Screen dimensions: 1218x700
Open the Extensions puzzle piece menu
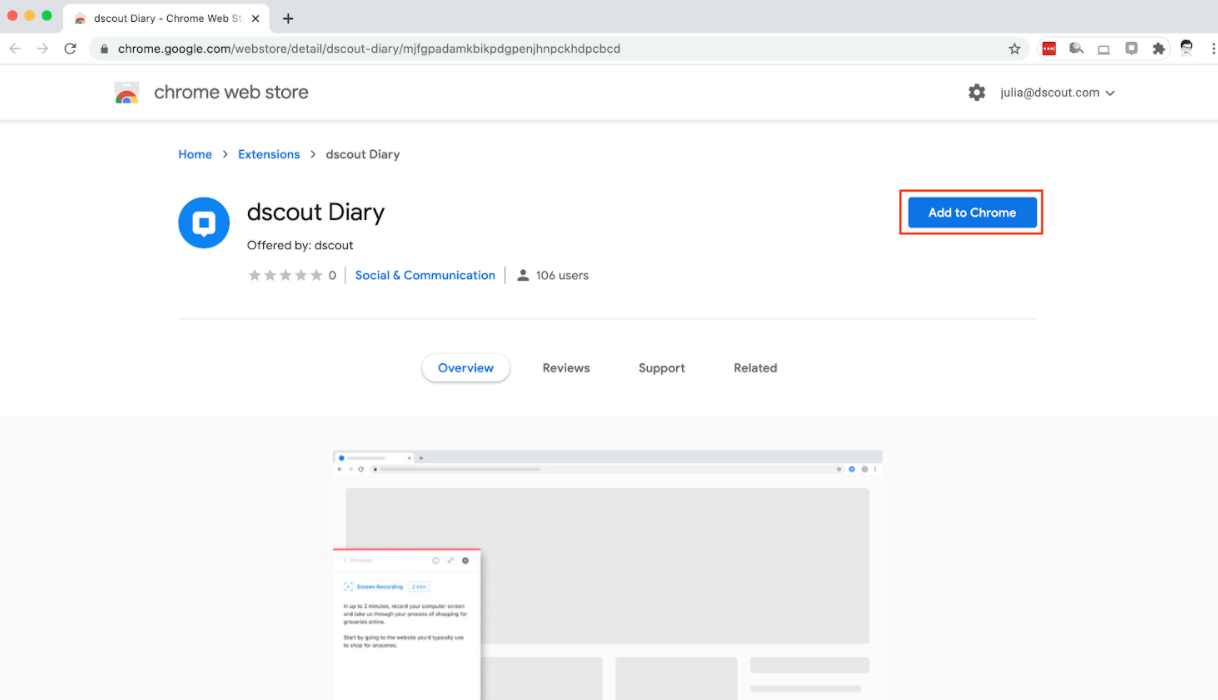pos(1159,48)
